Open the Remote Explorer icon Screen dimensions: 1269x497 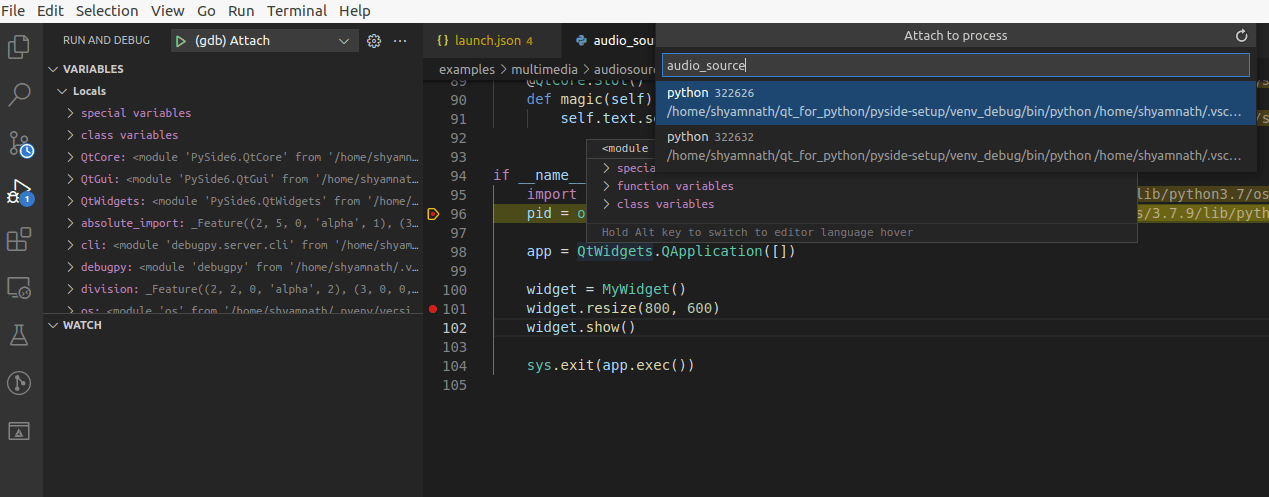(20, 288)
